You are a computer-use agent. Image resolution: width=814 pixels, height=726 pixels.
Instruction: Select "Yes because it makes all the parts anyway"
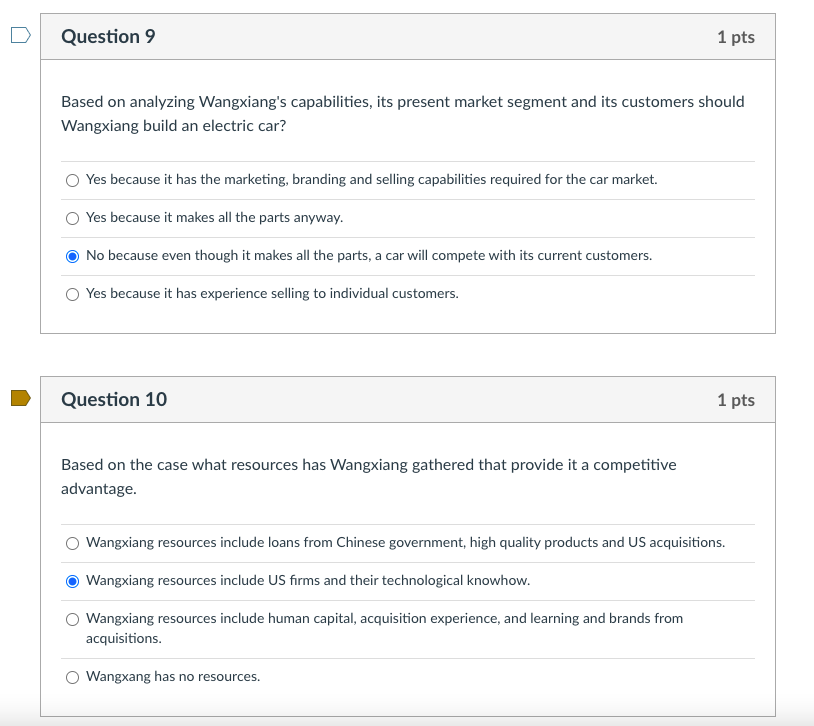click(72, 217)
